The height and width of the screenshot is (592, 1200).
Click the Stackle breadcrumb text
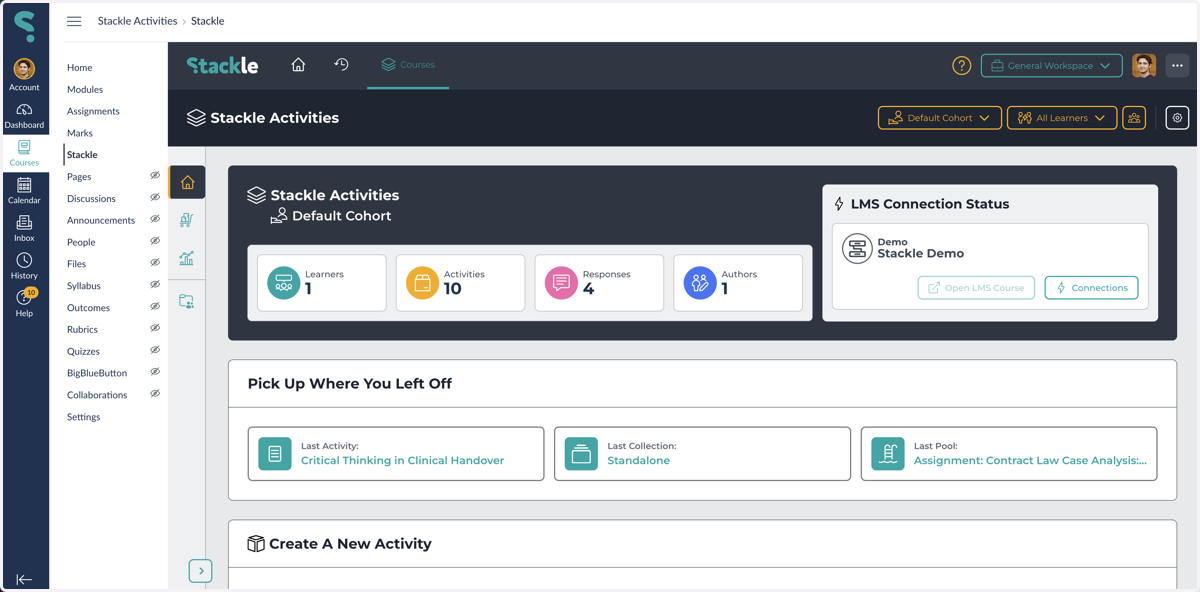[208, 21]
